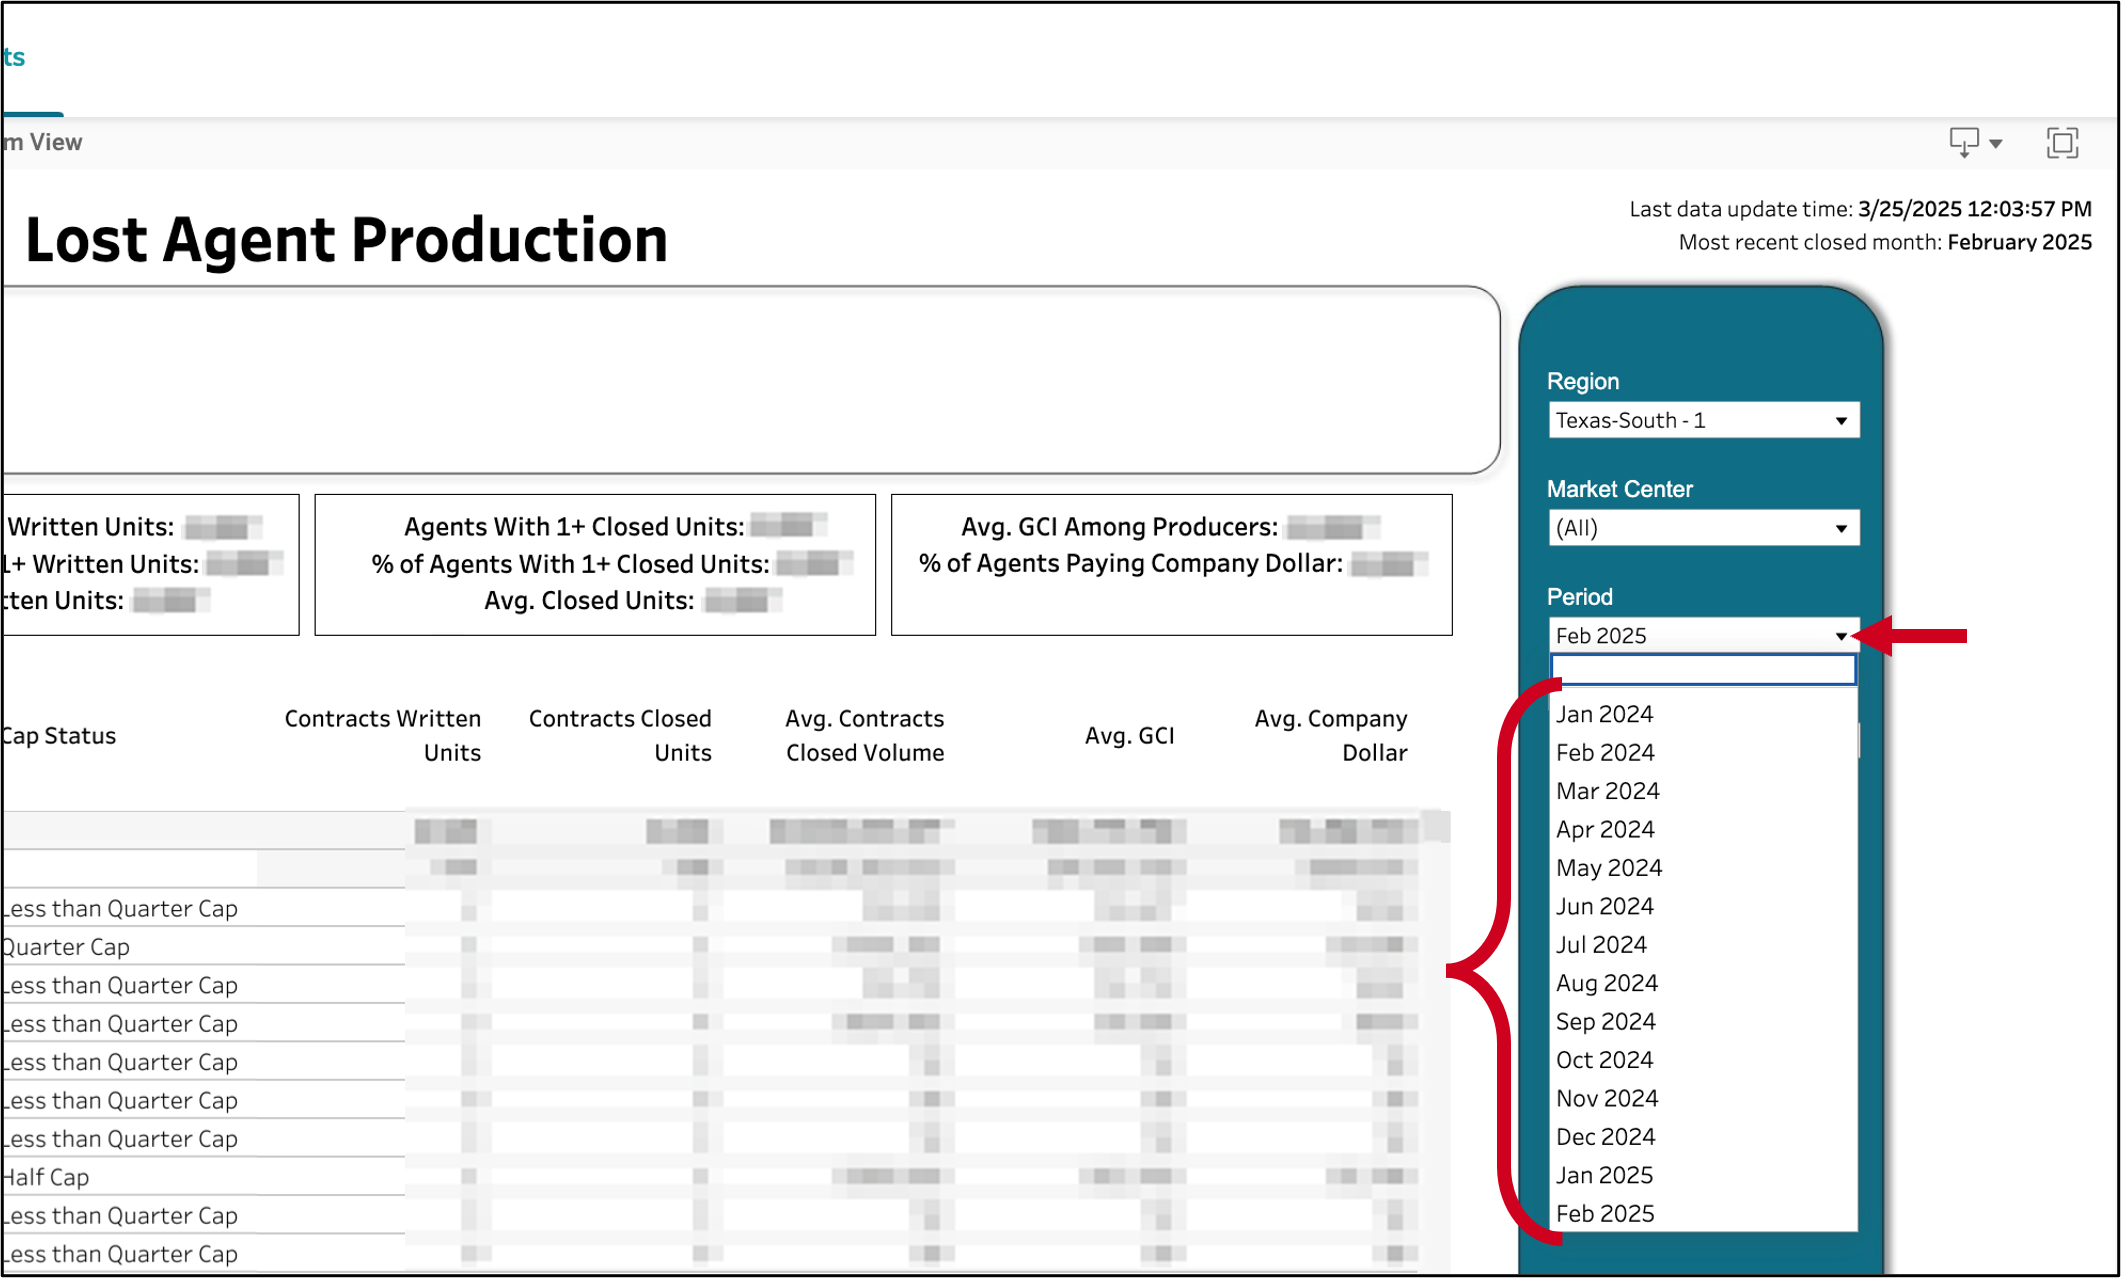Image resolution: width=2121 pixels, height=1278 pixels.
Task: Enter full screen mode via the toolbar icon
Action: (x=2061, y=142)
